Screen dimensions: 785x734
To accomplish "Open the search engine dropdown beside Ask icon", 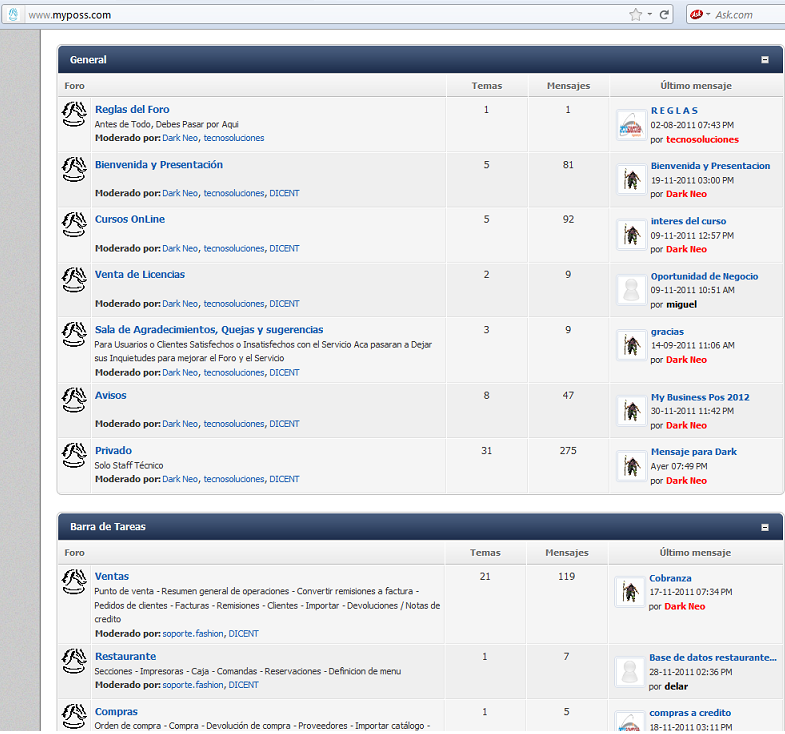I will [708, 15].
